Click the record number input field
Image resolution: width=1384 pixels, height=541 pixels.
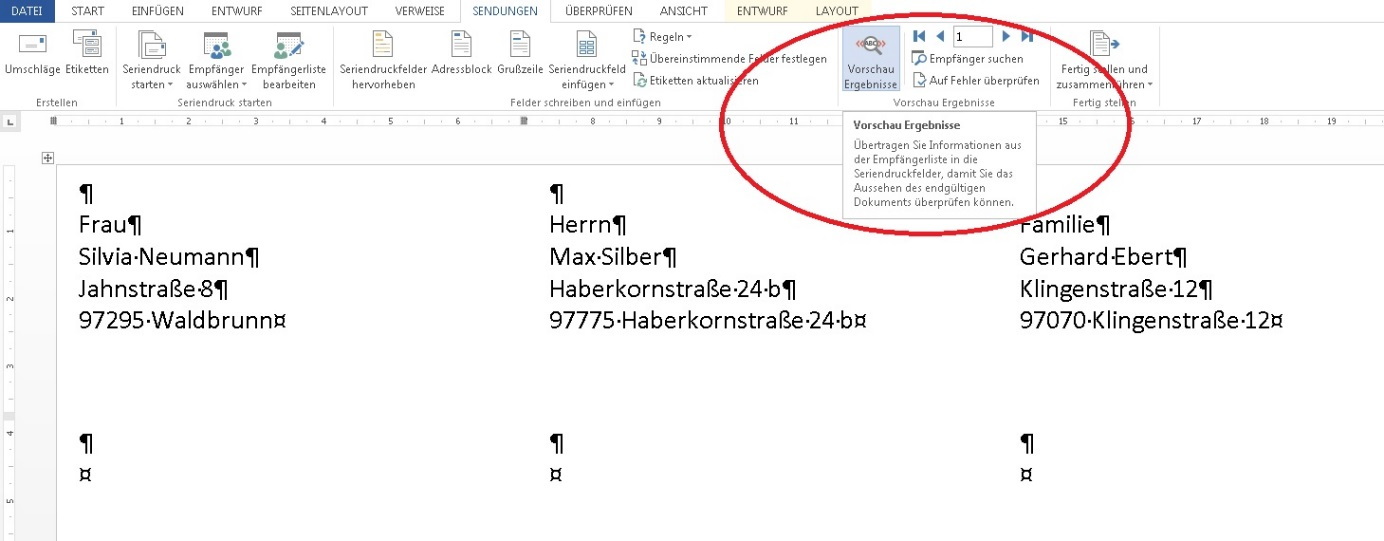[x=971, y=37]
